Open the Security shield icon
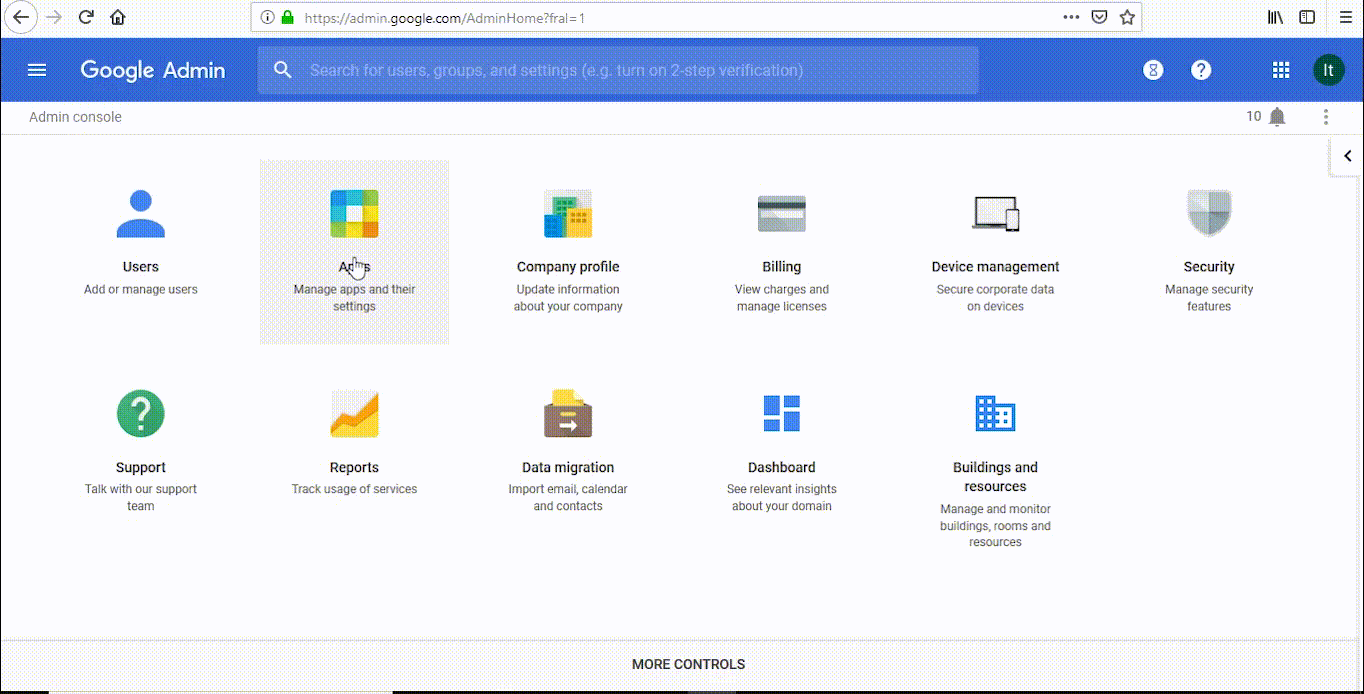This screenshot has height=694, width=1364. (x=1209, y=213)
